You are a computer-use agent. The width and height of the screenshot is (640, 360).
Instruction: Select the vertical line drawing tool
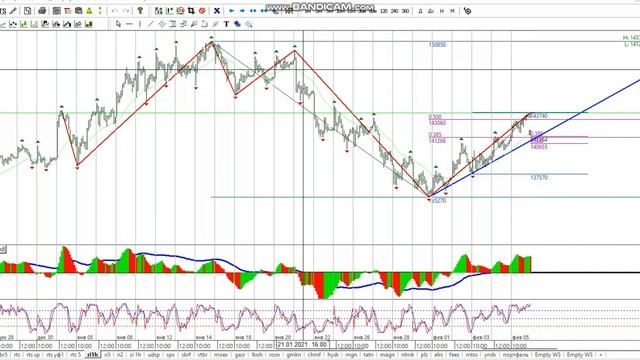(x=140, y=24)
